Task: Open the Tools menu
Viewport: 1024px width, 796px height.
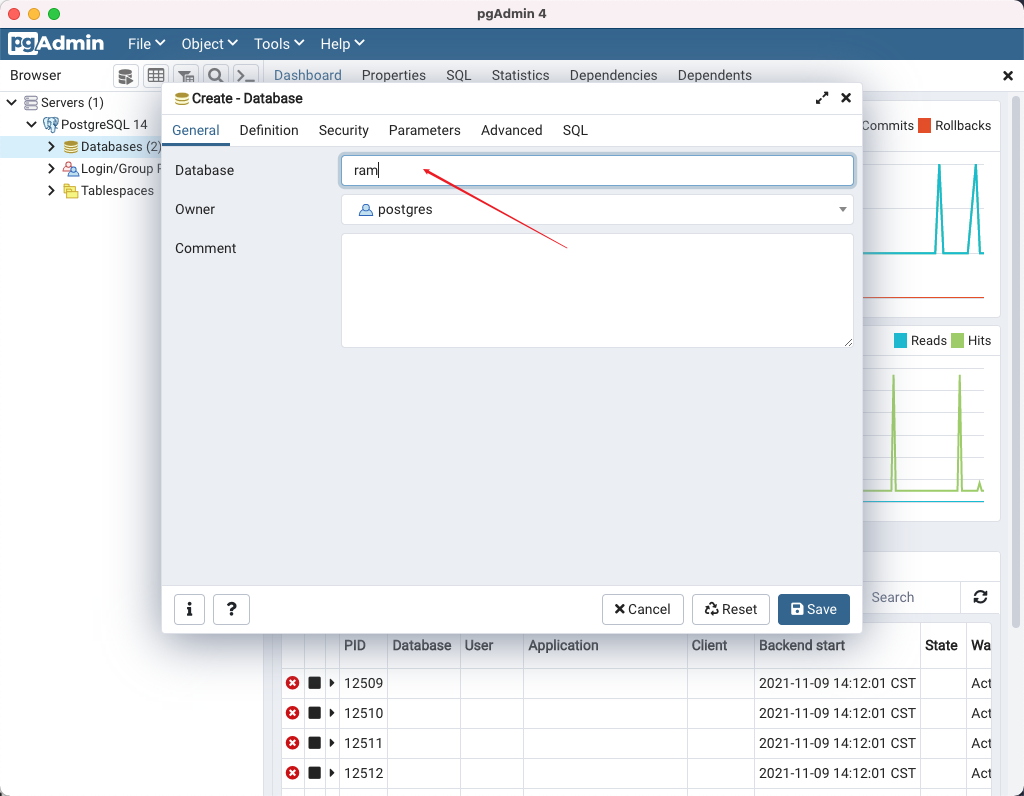Action: (x=279, y=44)
